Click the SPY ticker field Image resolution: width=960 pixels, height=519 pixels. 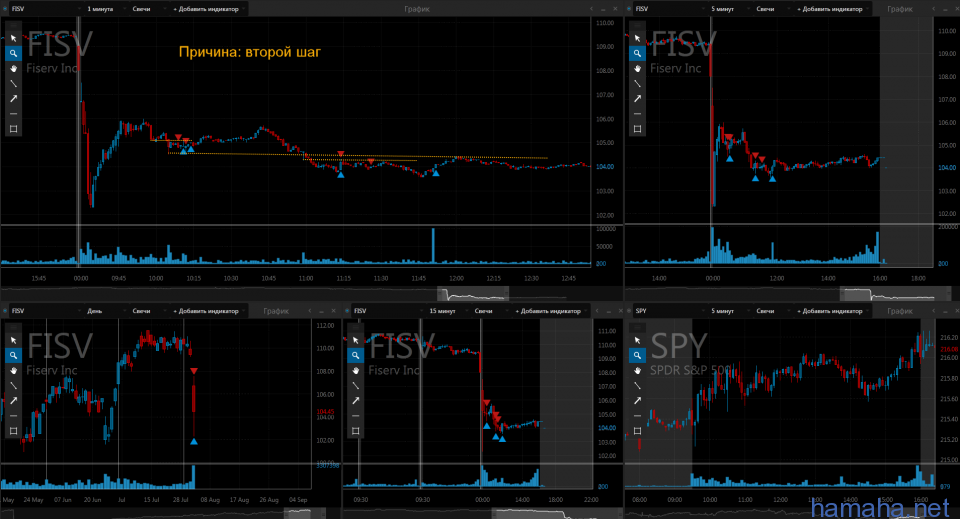(669, 311)
